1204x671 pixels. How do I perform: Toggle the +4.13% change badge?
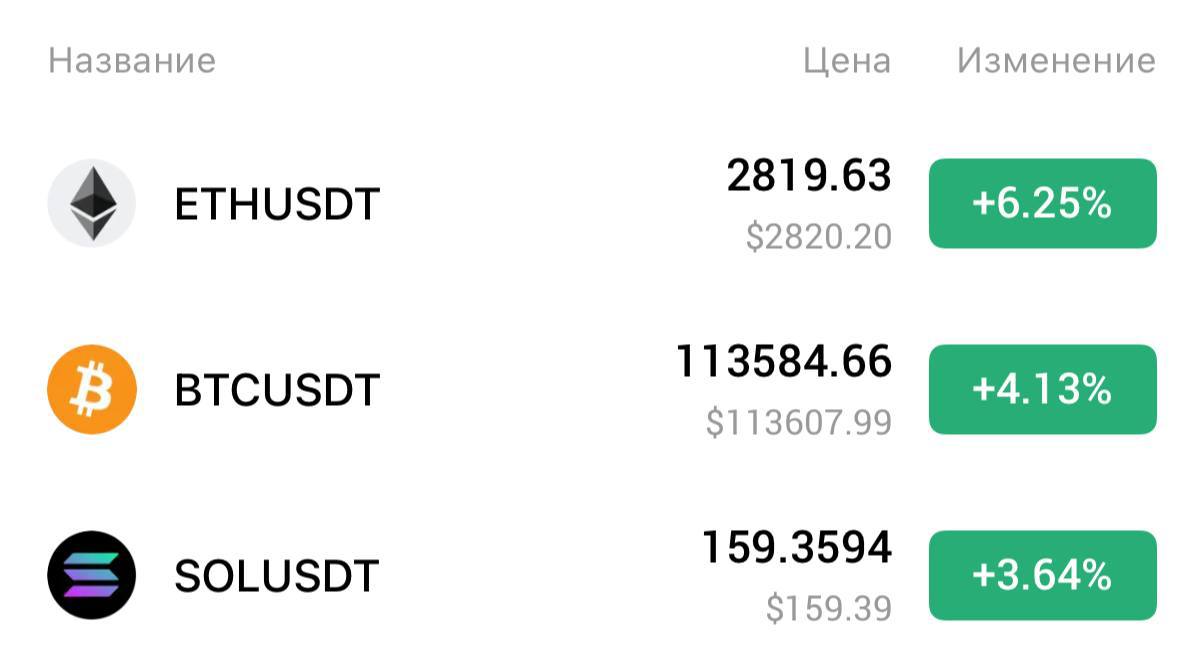1042,390
